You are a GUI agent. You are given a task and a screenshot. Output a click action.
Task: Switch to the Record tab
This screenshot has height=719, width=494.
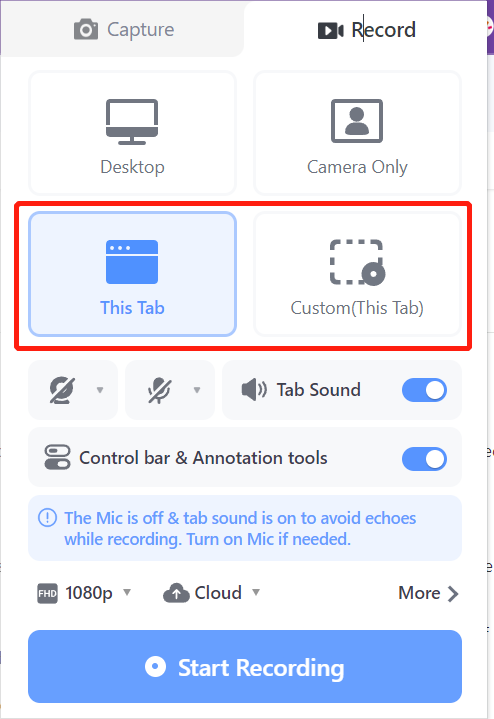point(366,30)
